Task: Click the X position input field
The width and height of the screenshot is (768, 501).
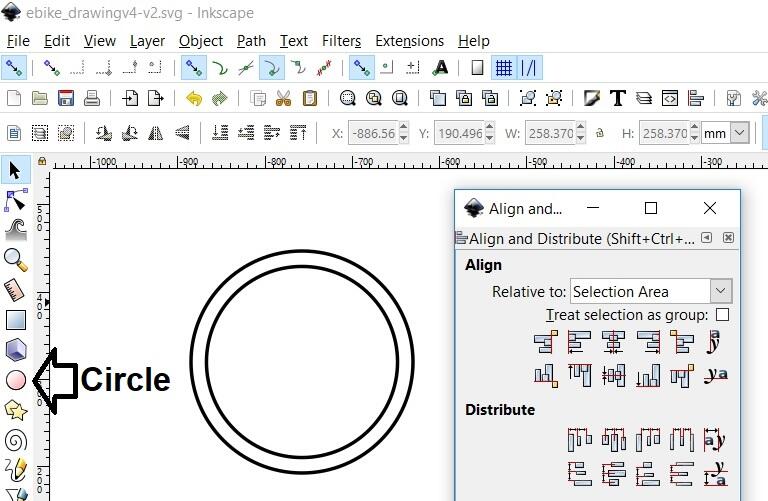Action: point(373,133)
